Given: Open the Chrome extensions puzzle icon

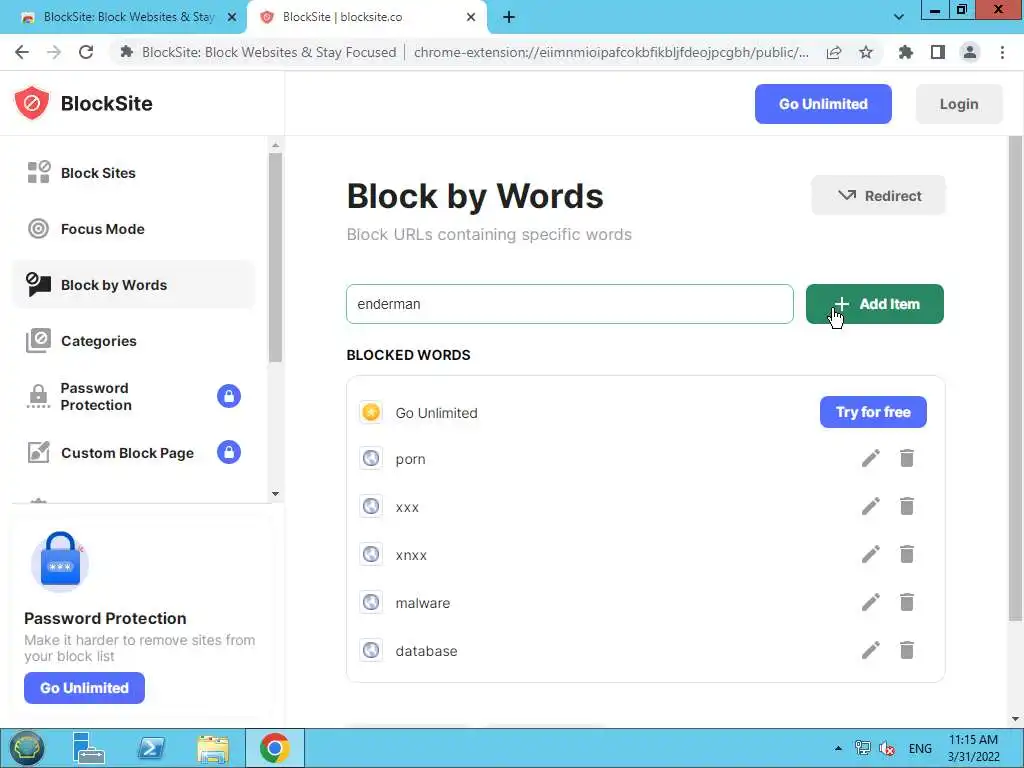Looking at the screenshot, I should point(905,52).
